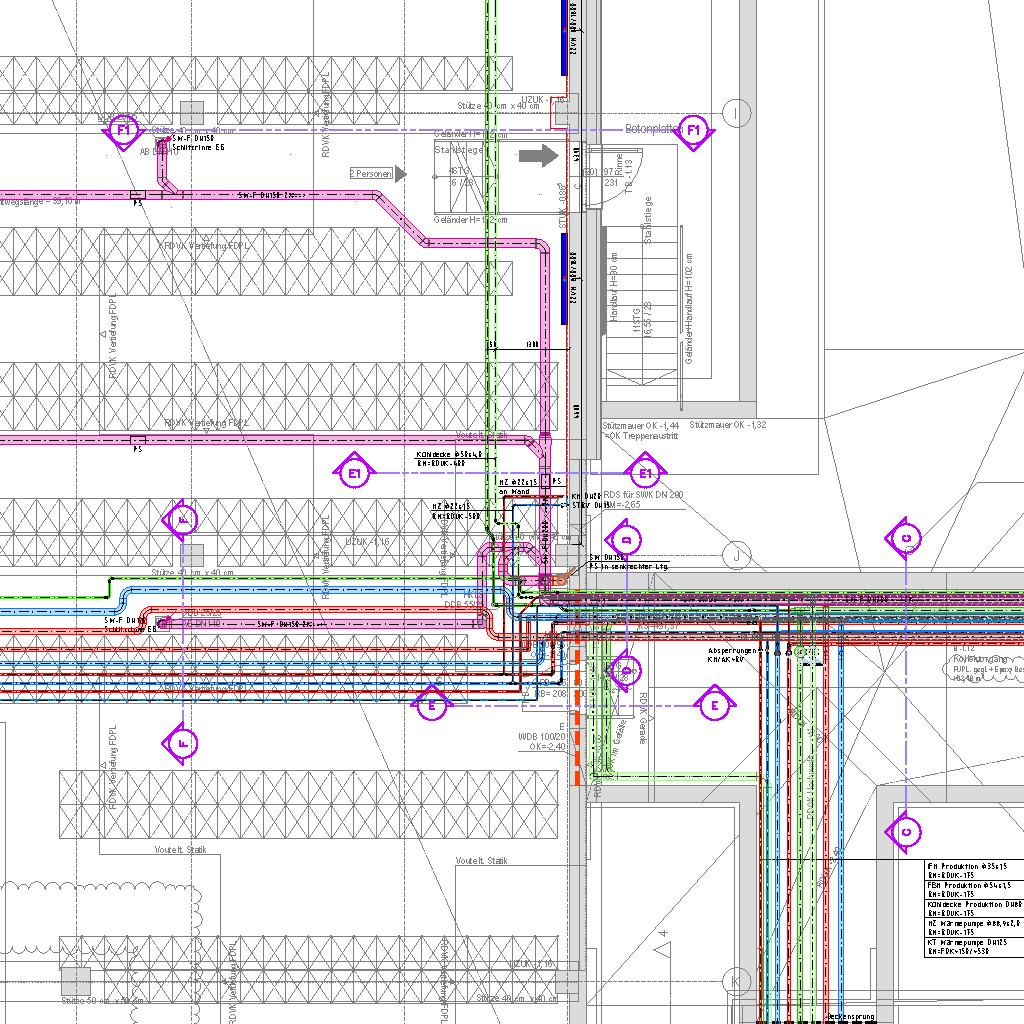This screenshot has width=1024, height=1024.
Task: Click grid axis bubble I
Action: tap(737, 113)
